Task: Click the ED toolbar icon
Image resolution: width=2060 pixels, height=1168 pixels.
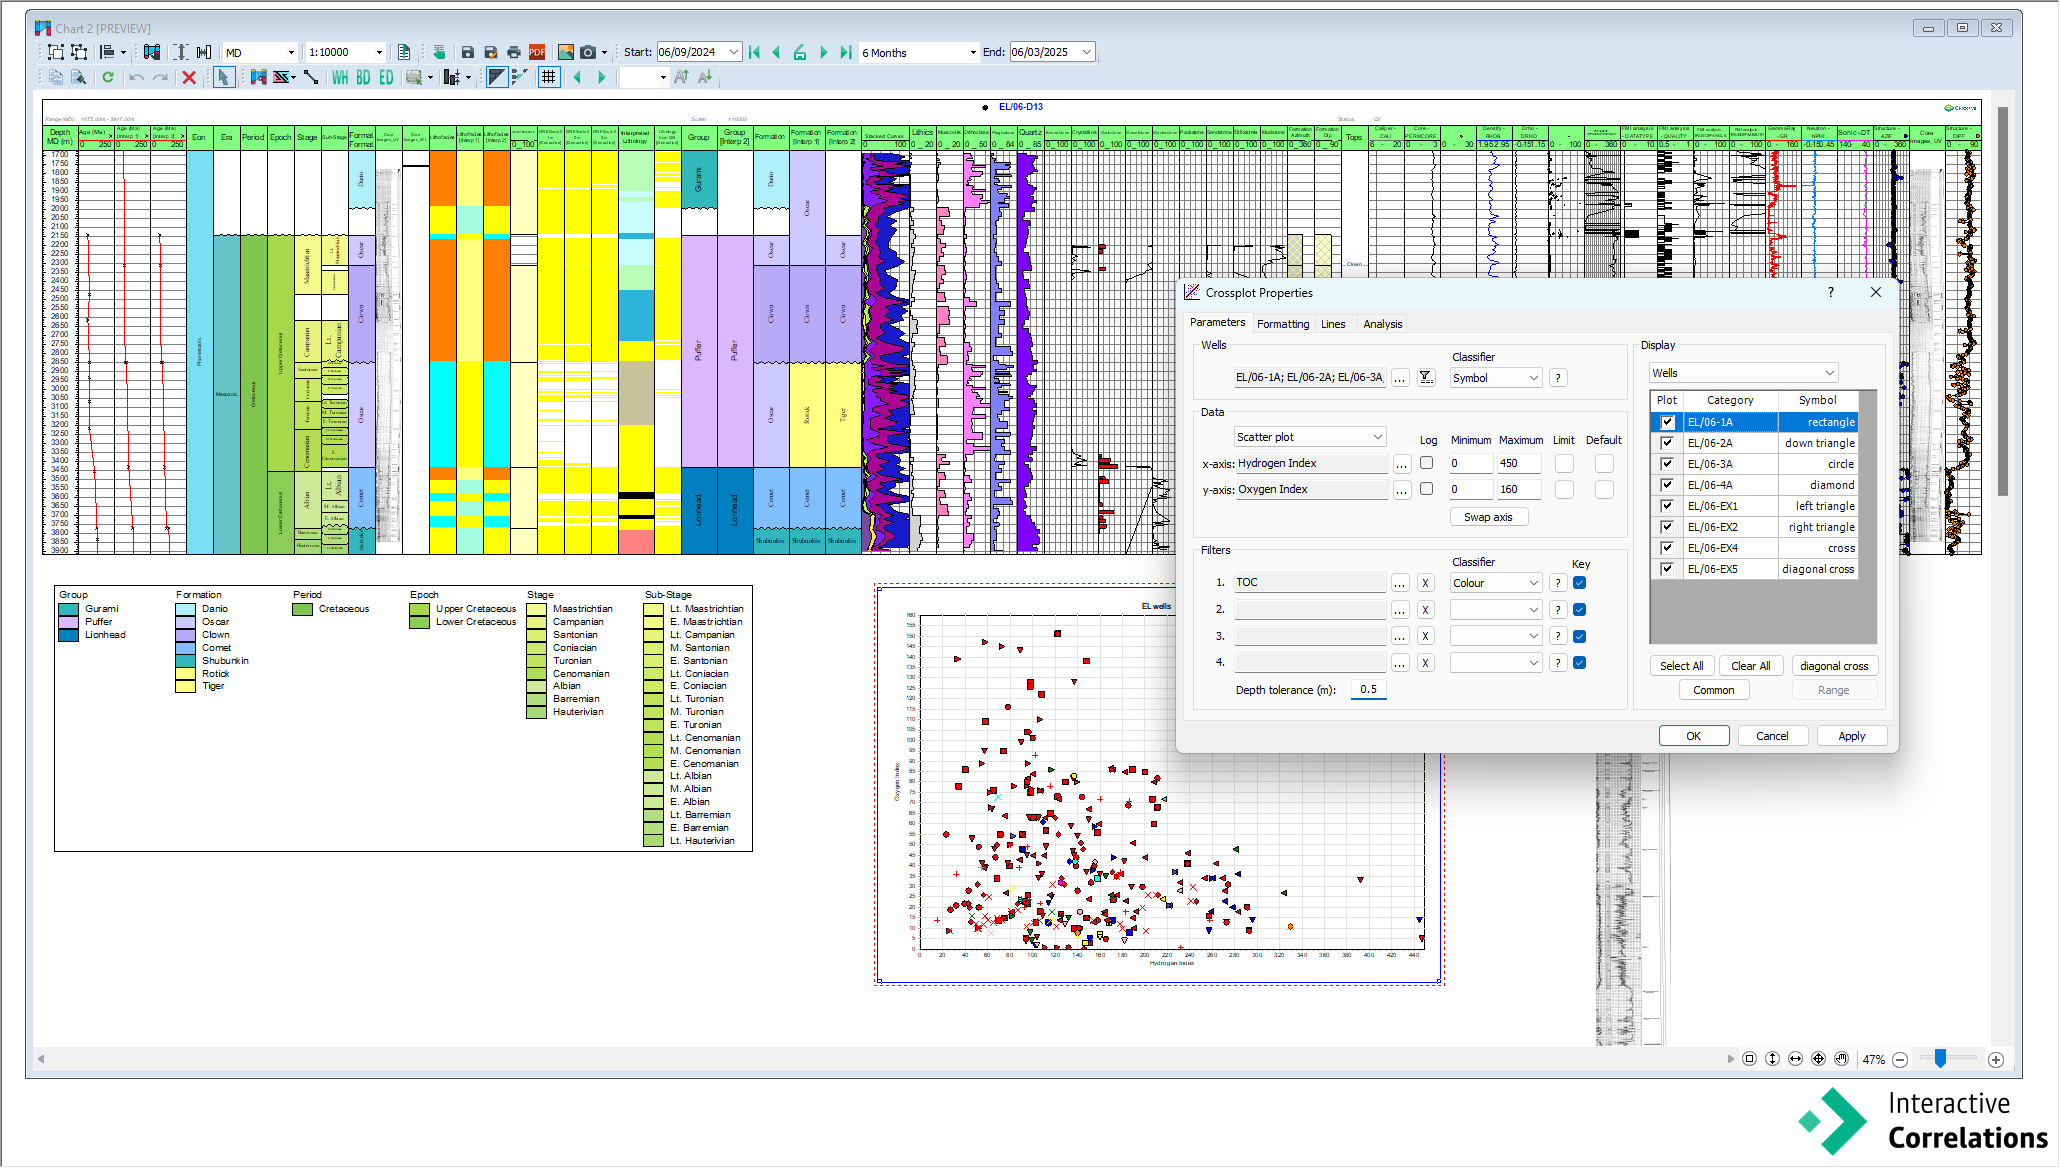Action: pyautogui.click(x=386, y=77)
